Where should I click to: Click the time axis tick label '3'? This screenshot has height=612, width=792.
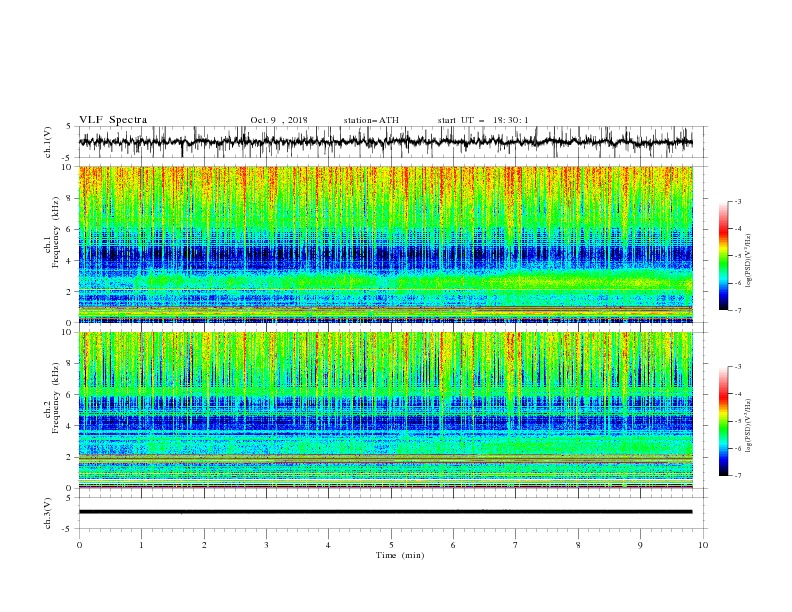pos(266,545)
